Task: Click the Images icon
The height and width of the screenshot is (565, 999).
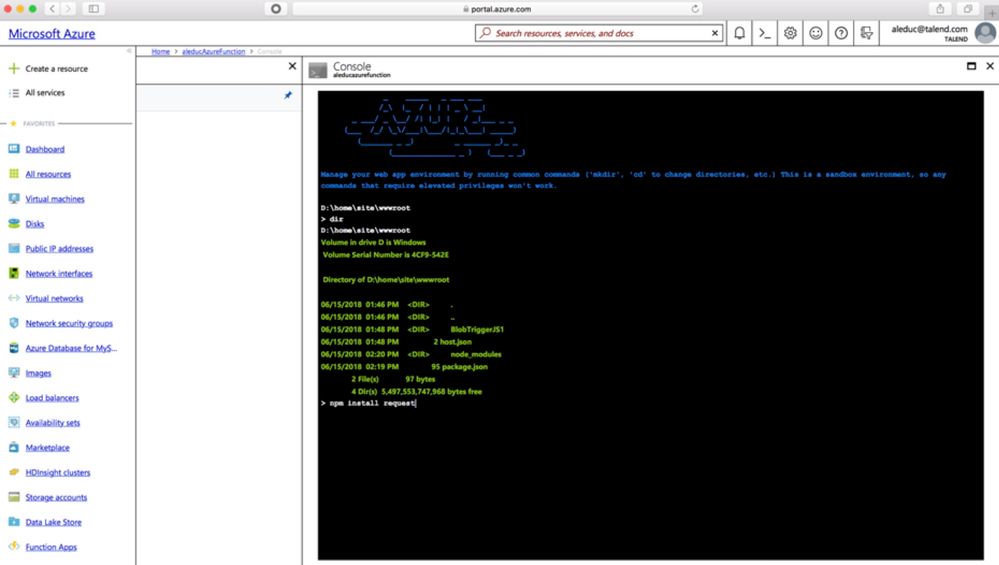Action: tap(14, 372)
